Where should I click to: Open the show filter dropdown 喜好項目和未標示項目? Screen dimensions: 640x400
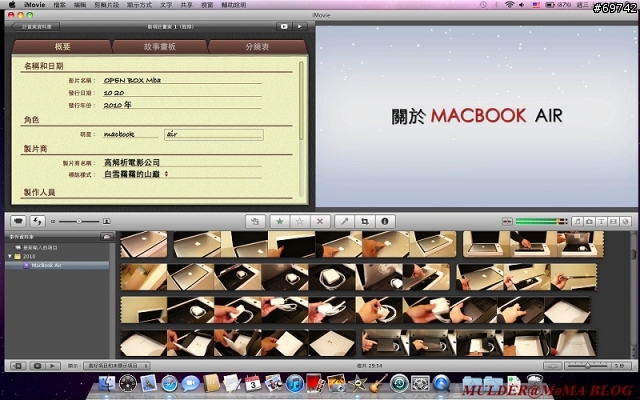(x=116, y=366)
